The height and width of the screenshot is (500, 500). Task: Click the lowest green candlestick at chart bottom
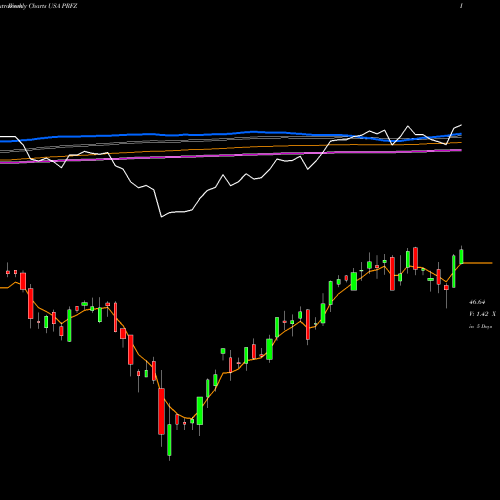pos(169,440)
